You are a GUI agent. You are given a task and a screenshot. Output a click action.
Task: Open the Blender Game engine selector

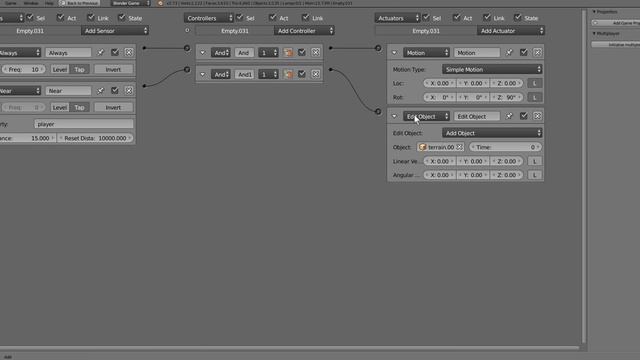coord(131,3)
